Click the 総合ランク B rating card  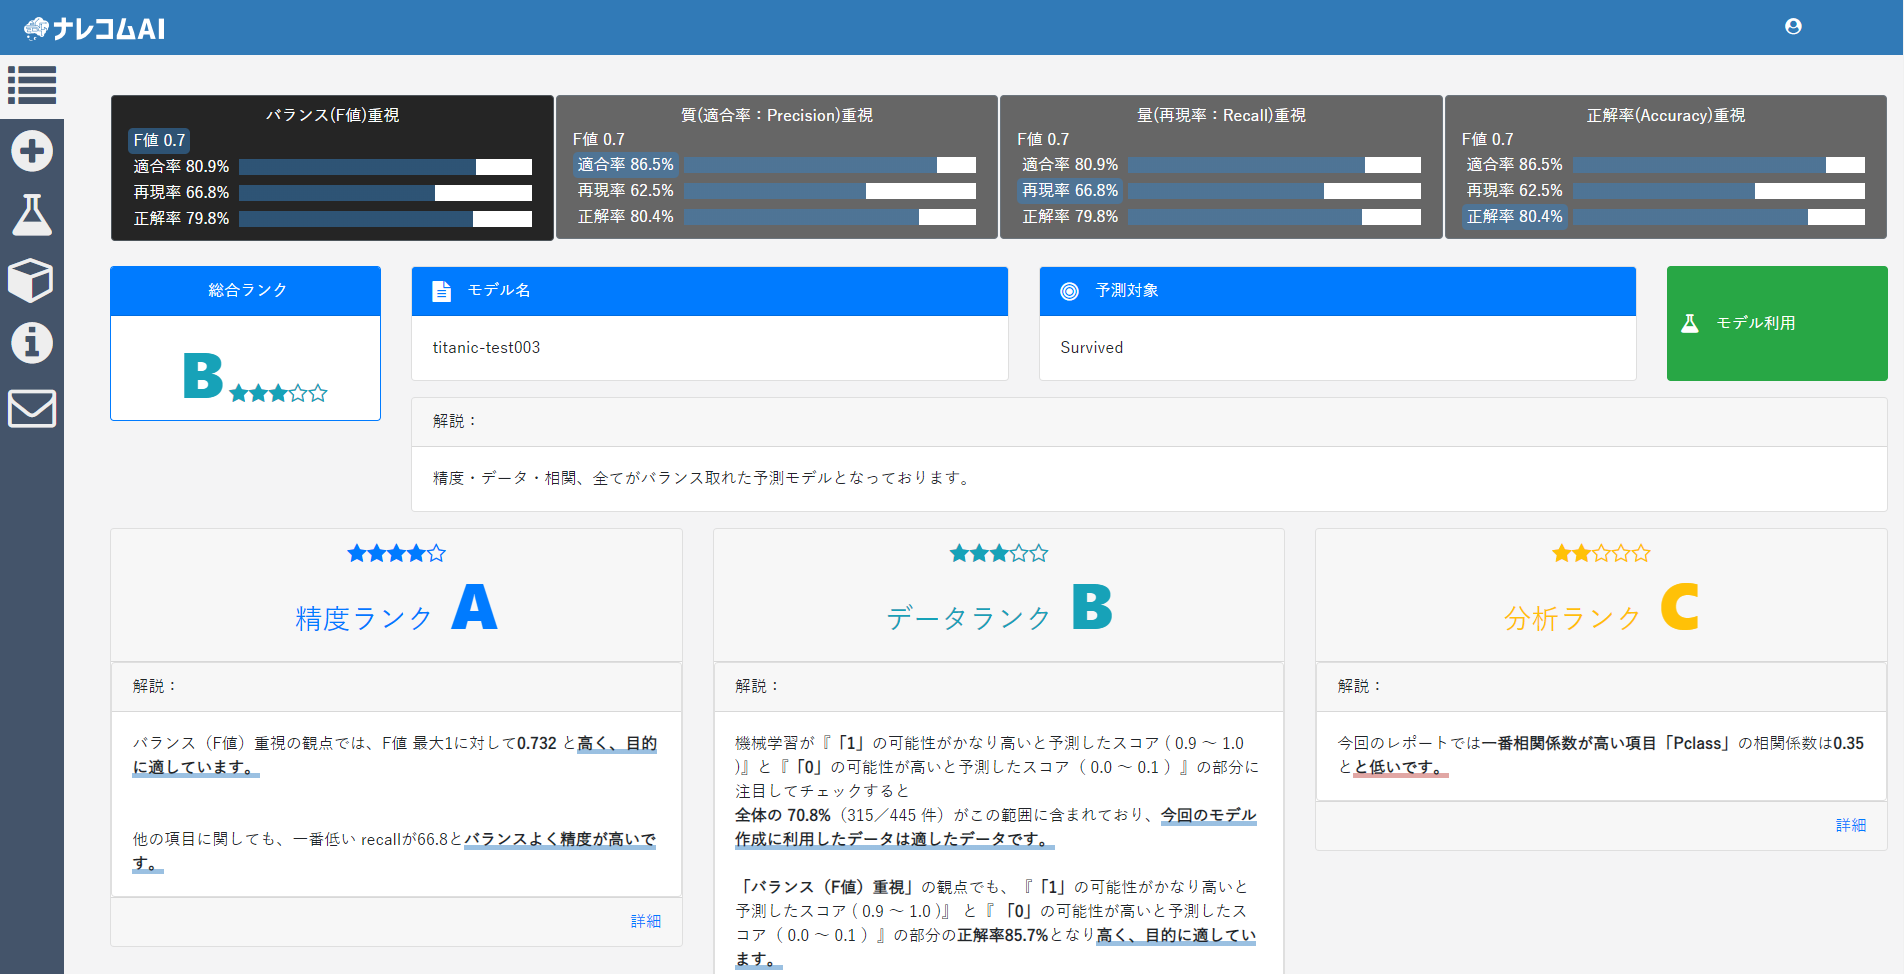point(246,343)
